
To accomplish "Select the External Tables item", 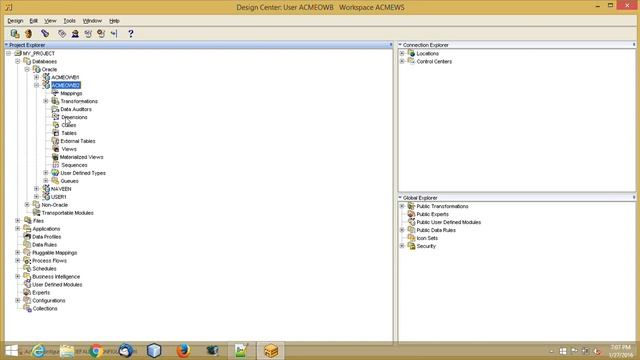I will (x=78, y=141).
